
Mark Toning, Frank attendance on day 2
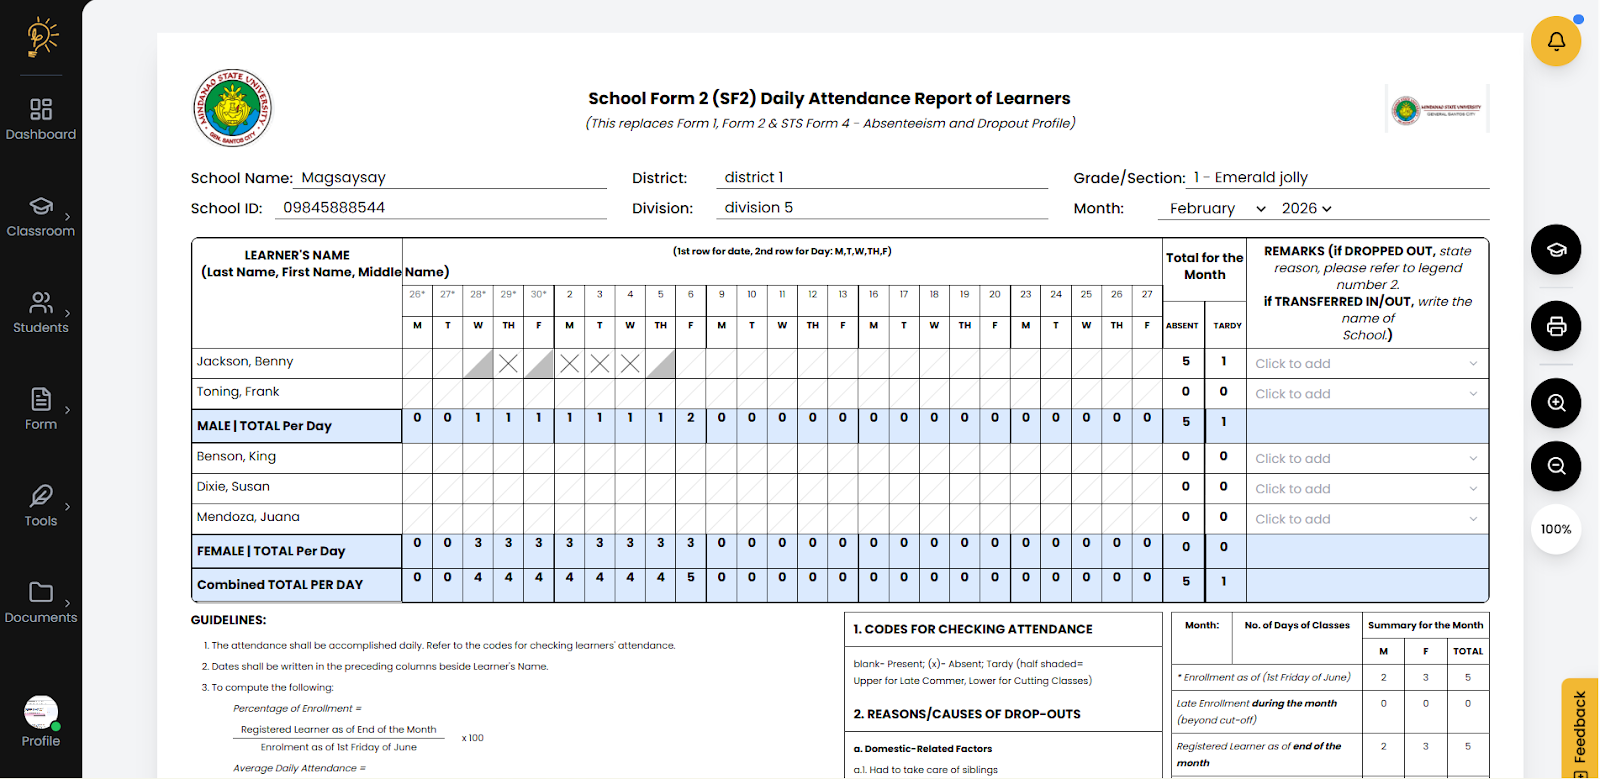(569, 393)
